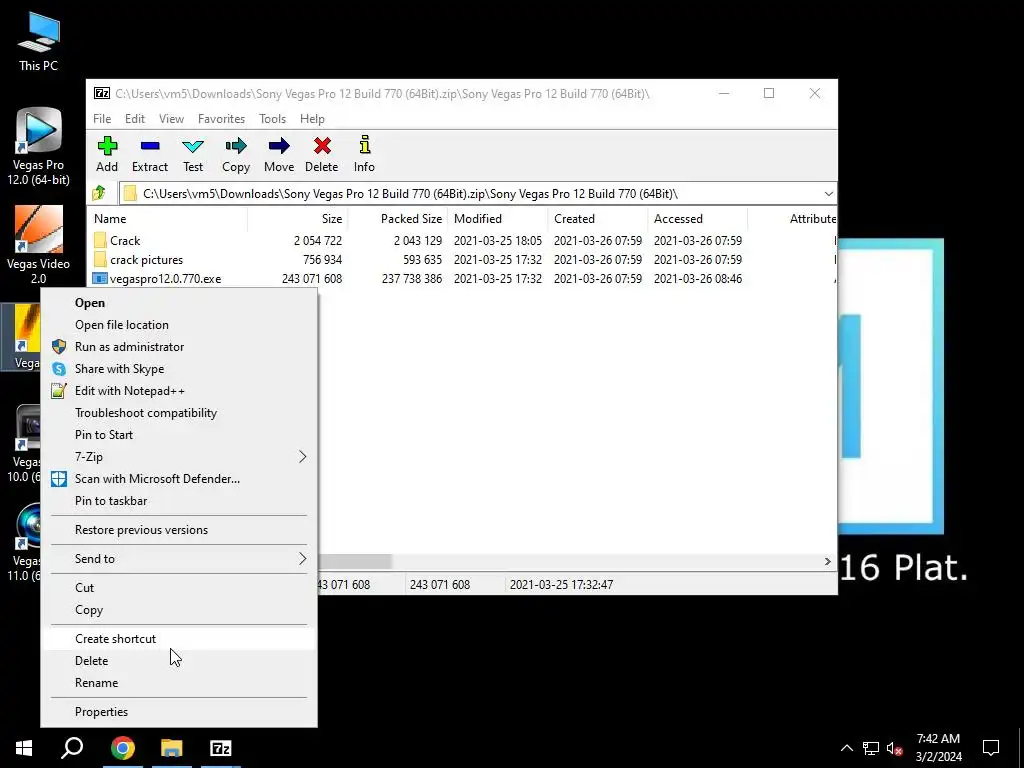Open Google Chrome from taskbar
Image resolution: width=1024 pixels, height=768 pixels.
coord(123,748)
